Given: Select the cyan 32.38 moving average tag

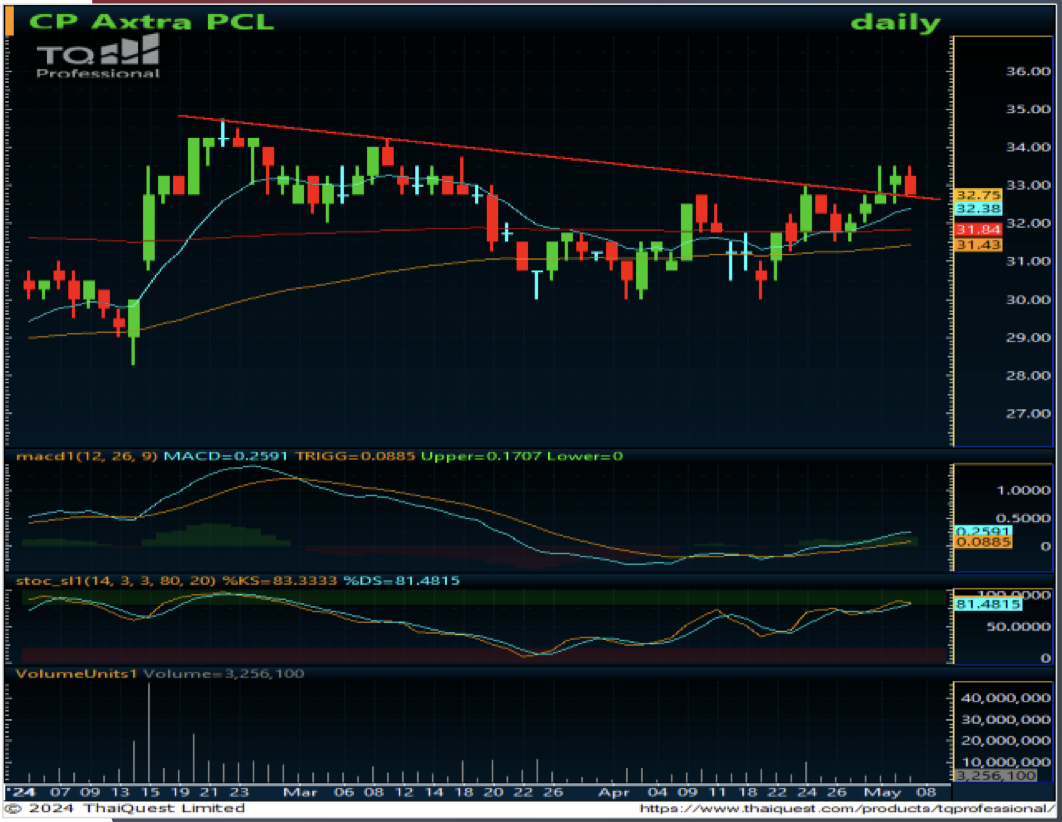Looking at the screenshot, I should pos(978,209).
